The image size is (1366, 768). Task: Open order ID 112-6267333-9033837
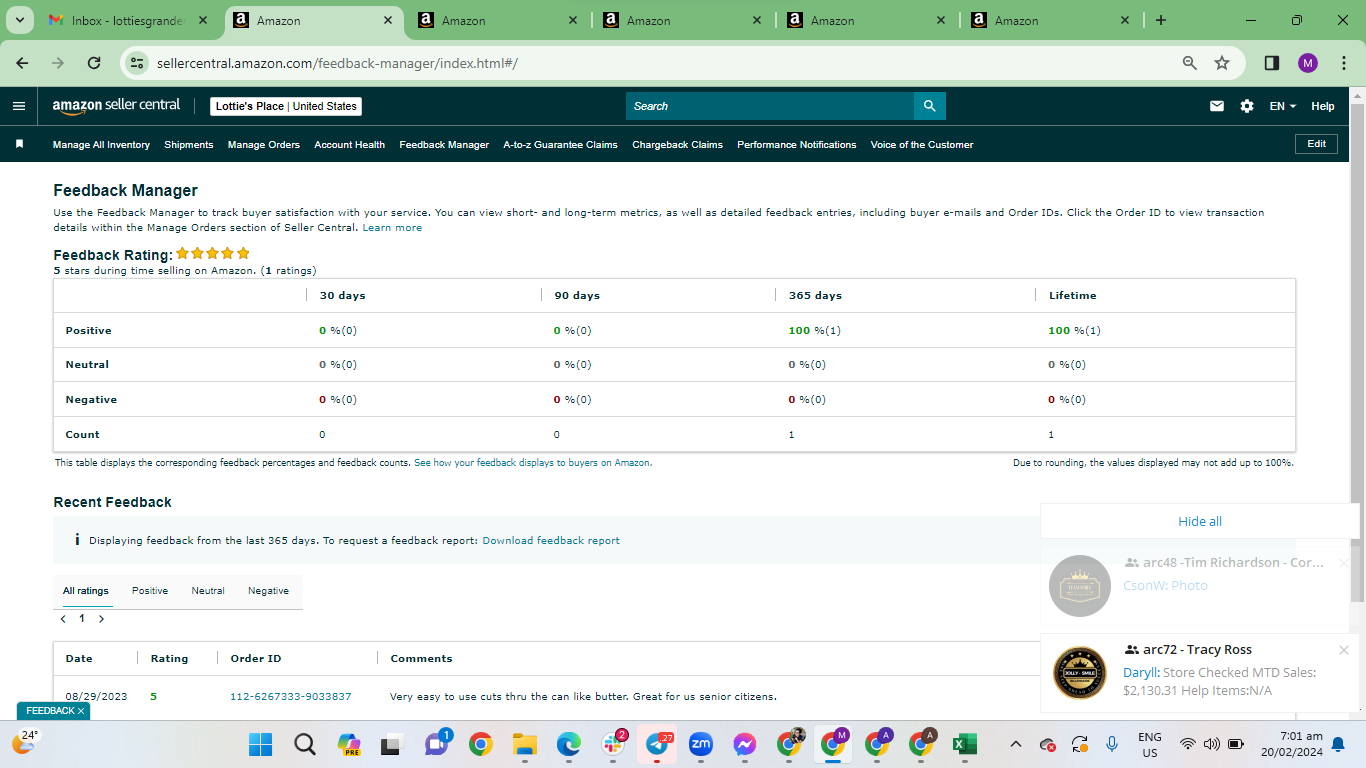[x=291, y=697]
